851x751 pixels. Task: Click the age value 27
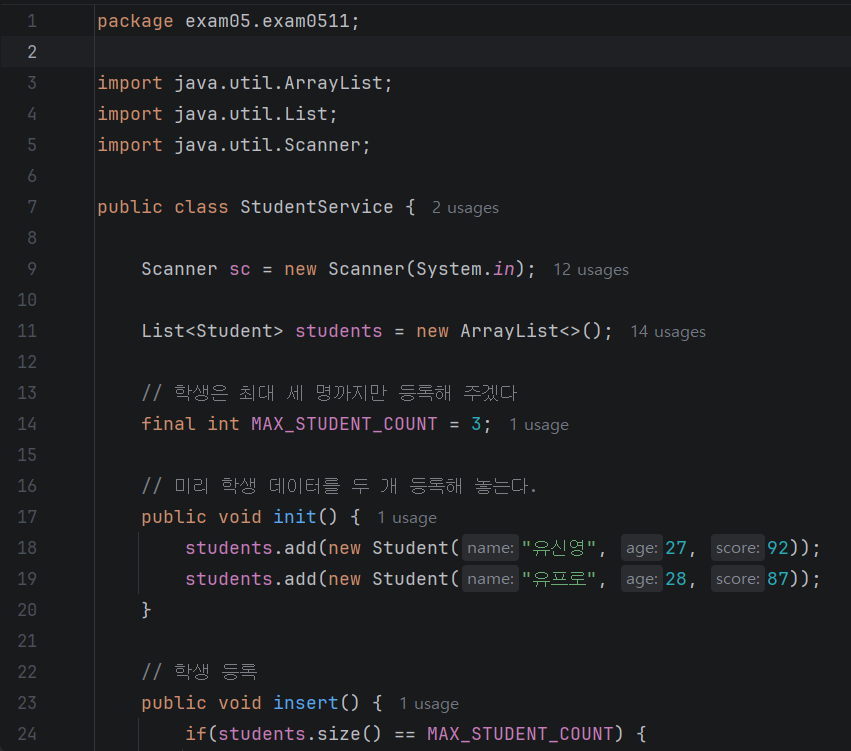(x=676, y=548)
